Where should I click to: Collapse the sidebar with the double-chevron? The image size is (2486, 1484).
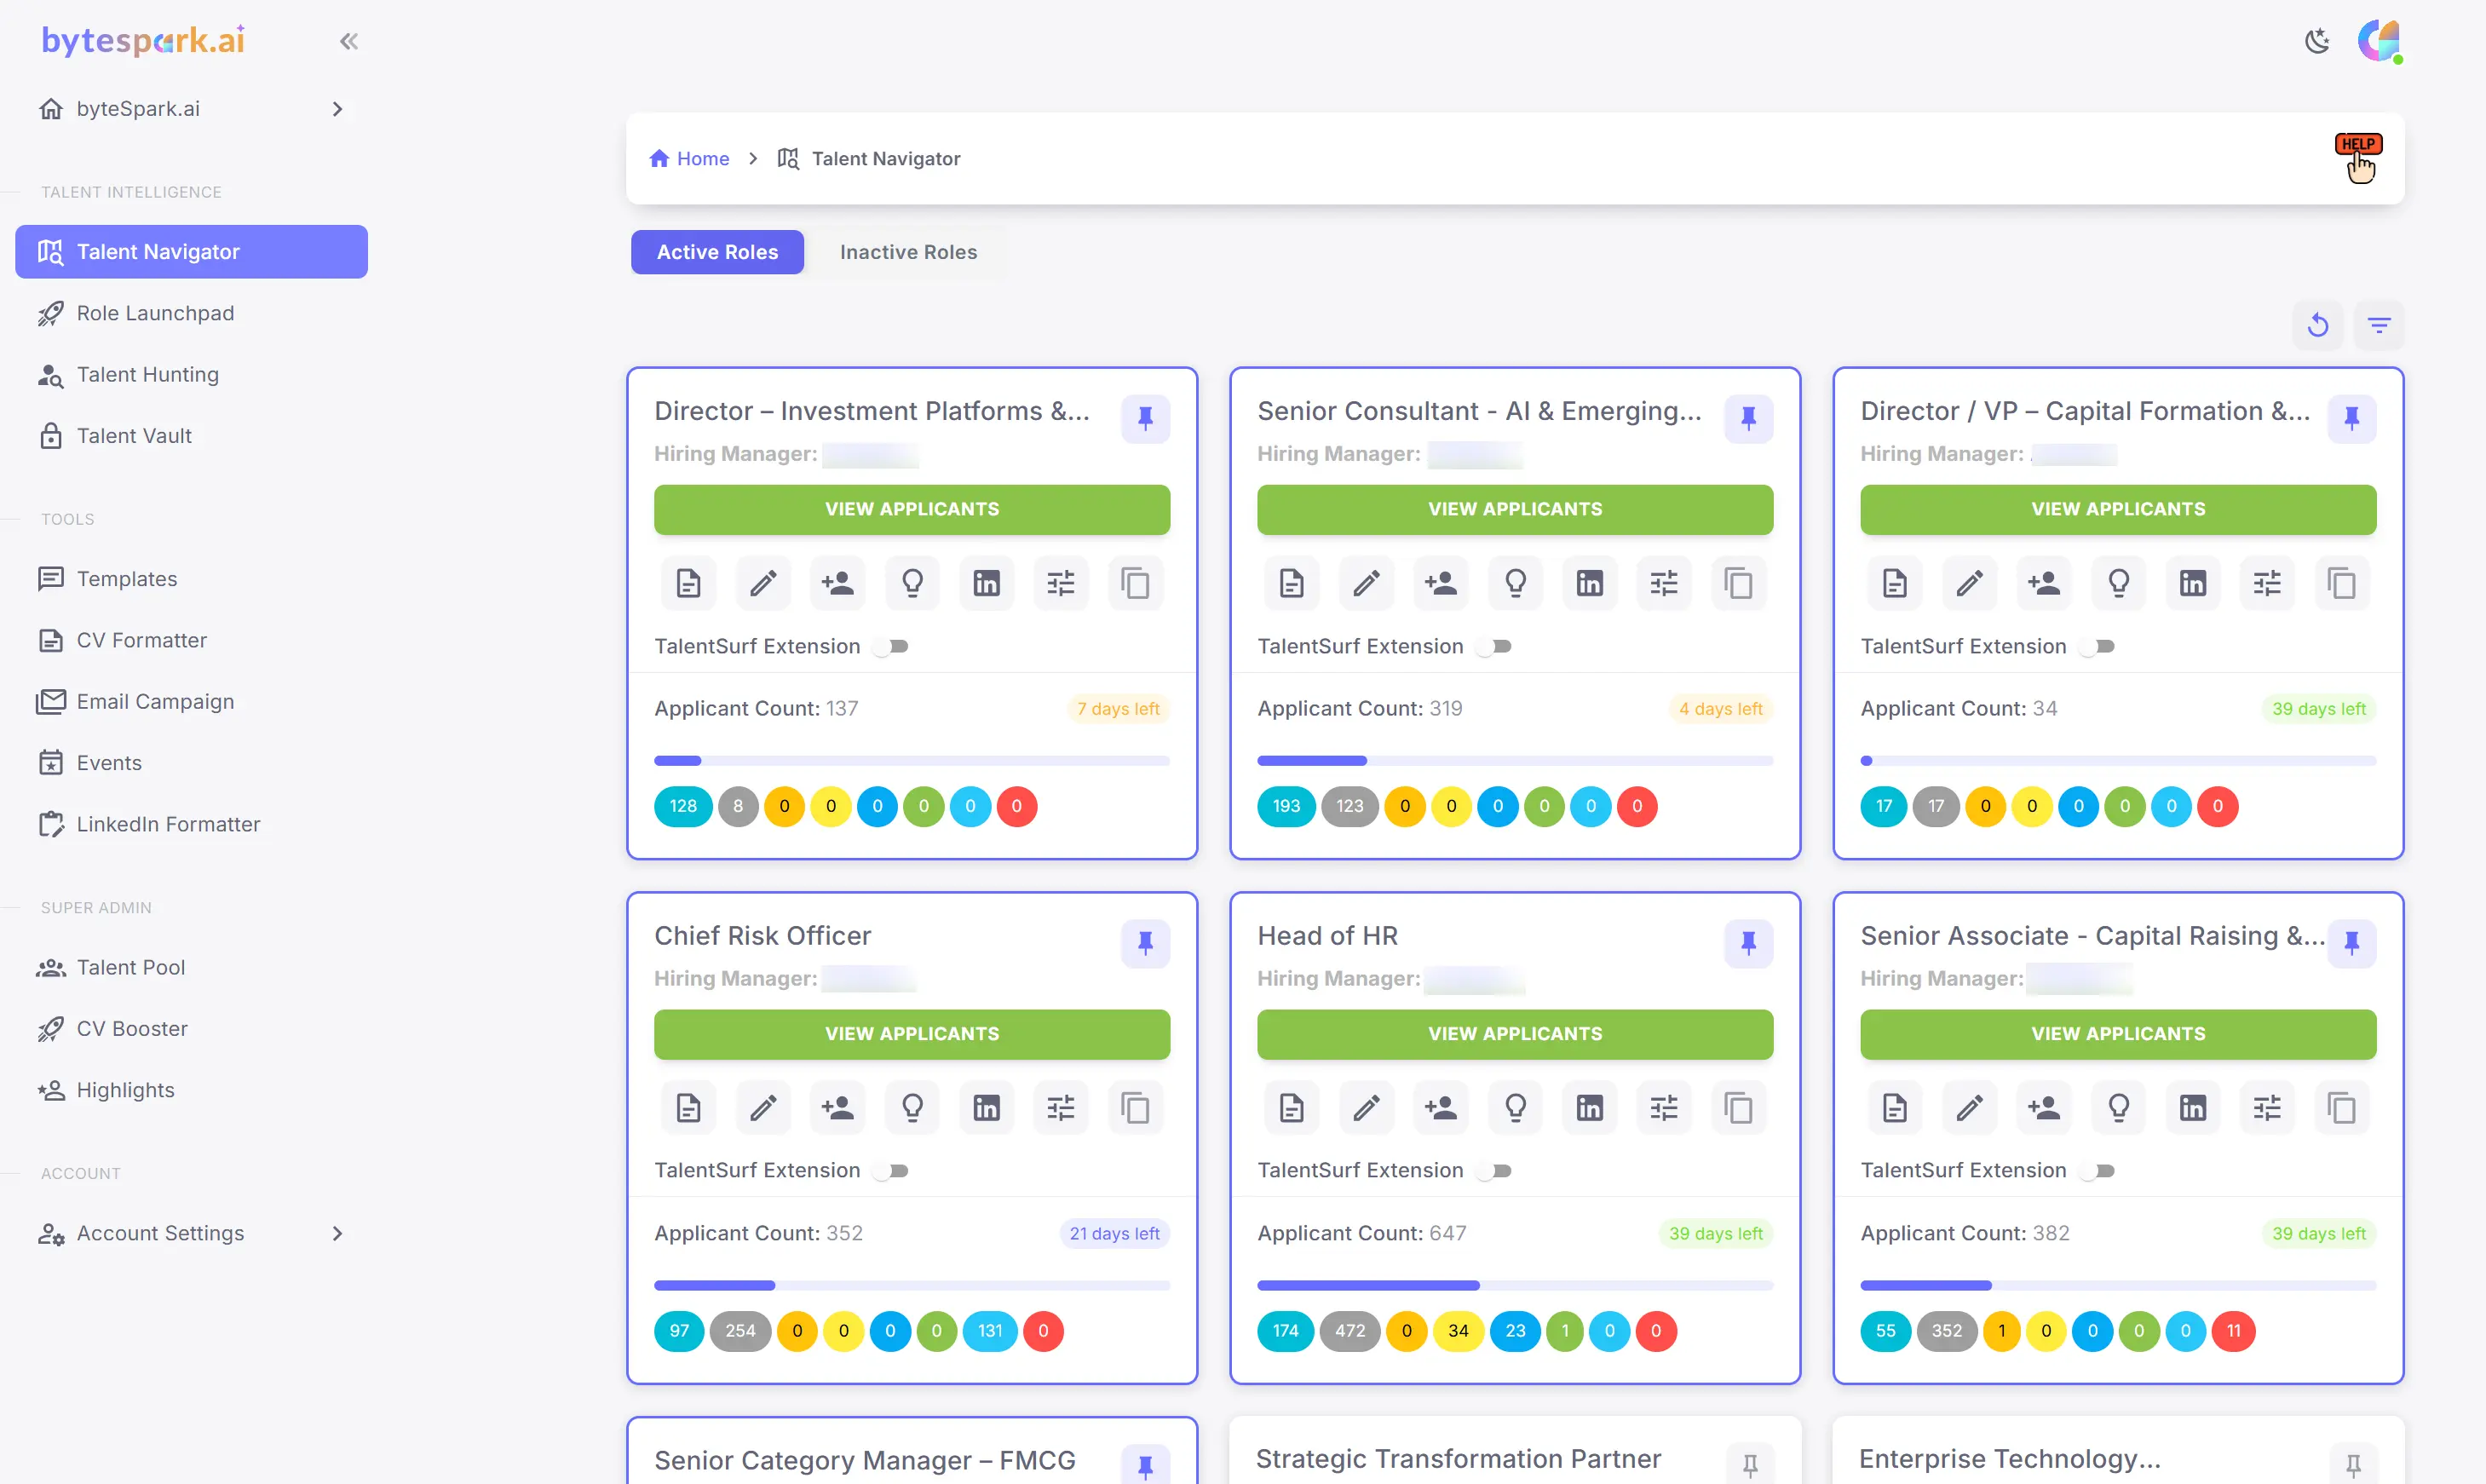coord(349,41)
